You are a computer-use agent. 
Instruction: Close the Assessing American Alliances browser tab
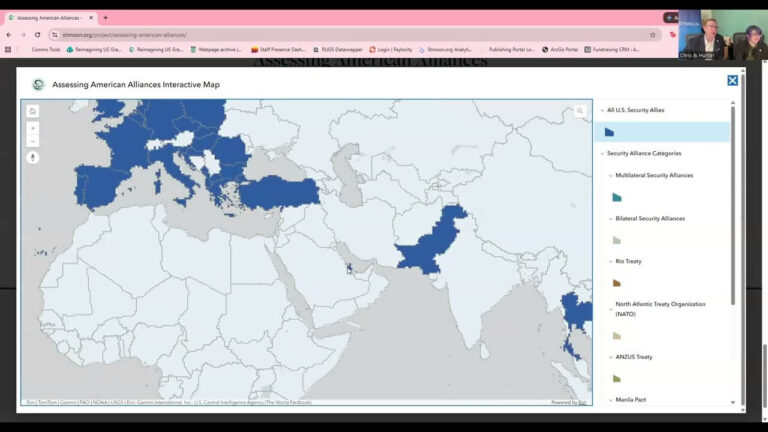91,18
